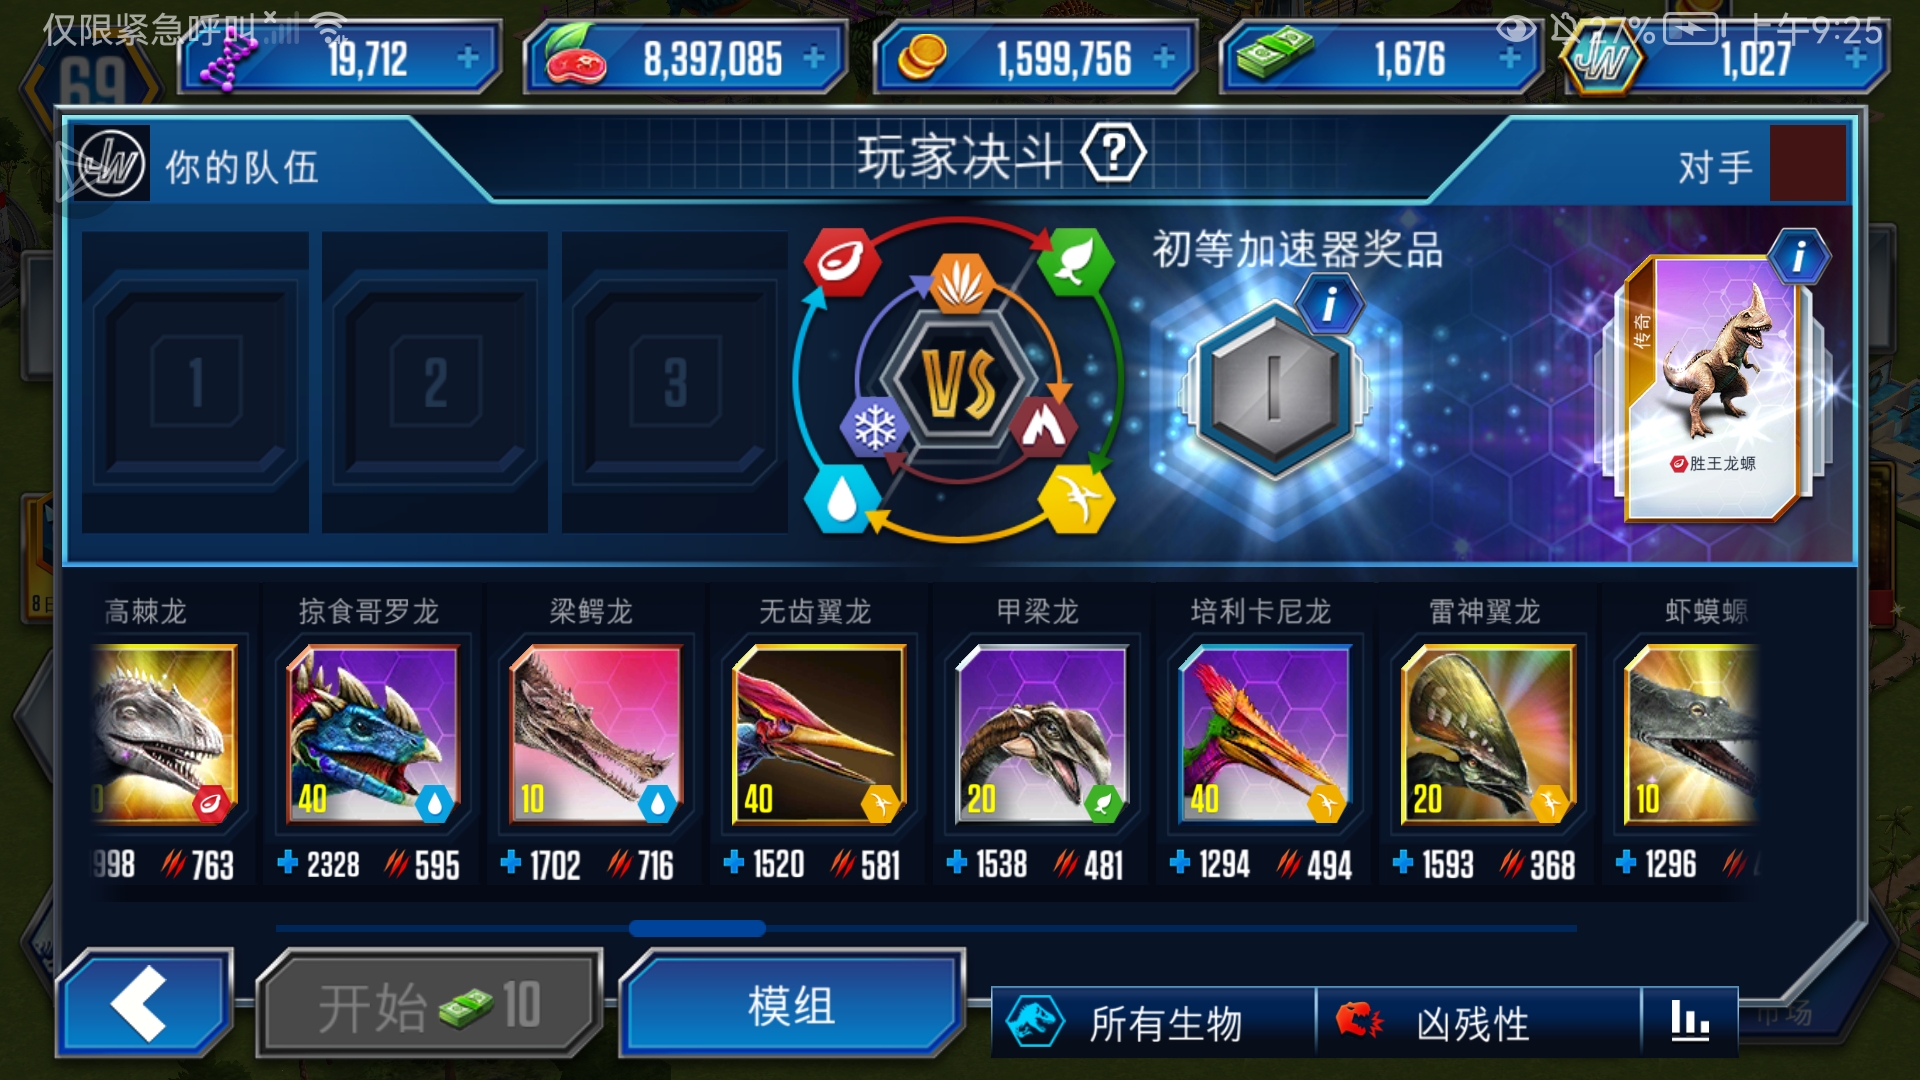The image size is (1920, 1080).
Task: Open help question mark beside 玩家决斗
Action: [x=1113, y=154]
